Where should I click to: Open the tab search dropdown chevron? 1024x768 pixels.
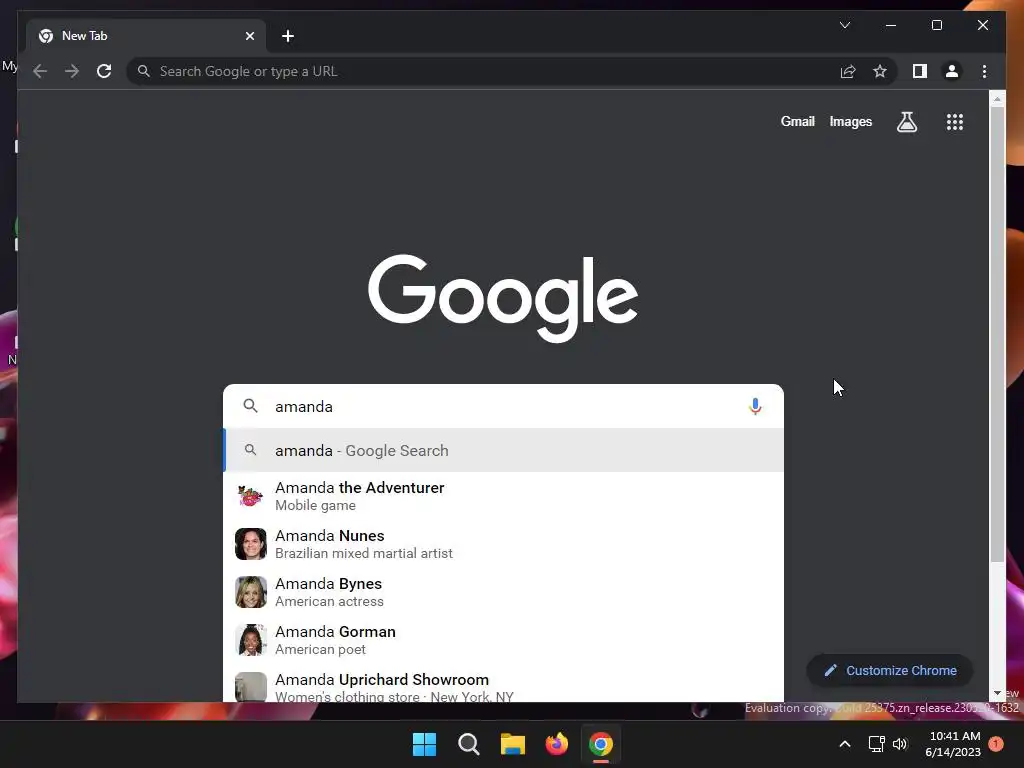(x=844, y=25)
